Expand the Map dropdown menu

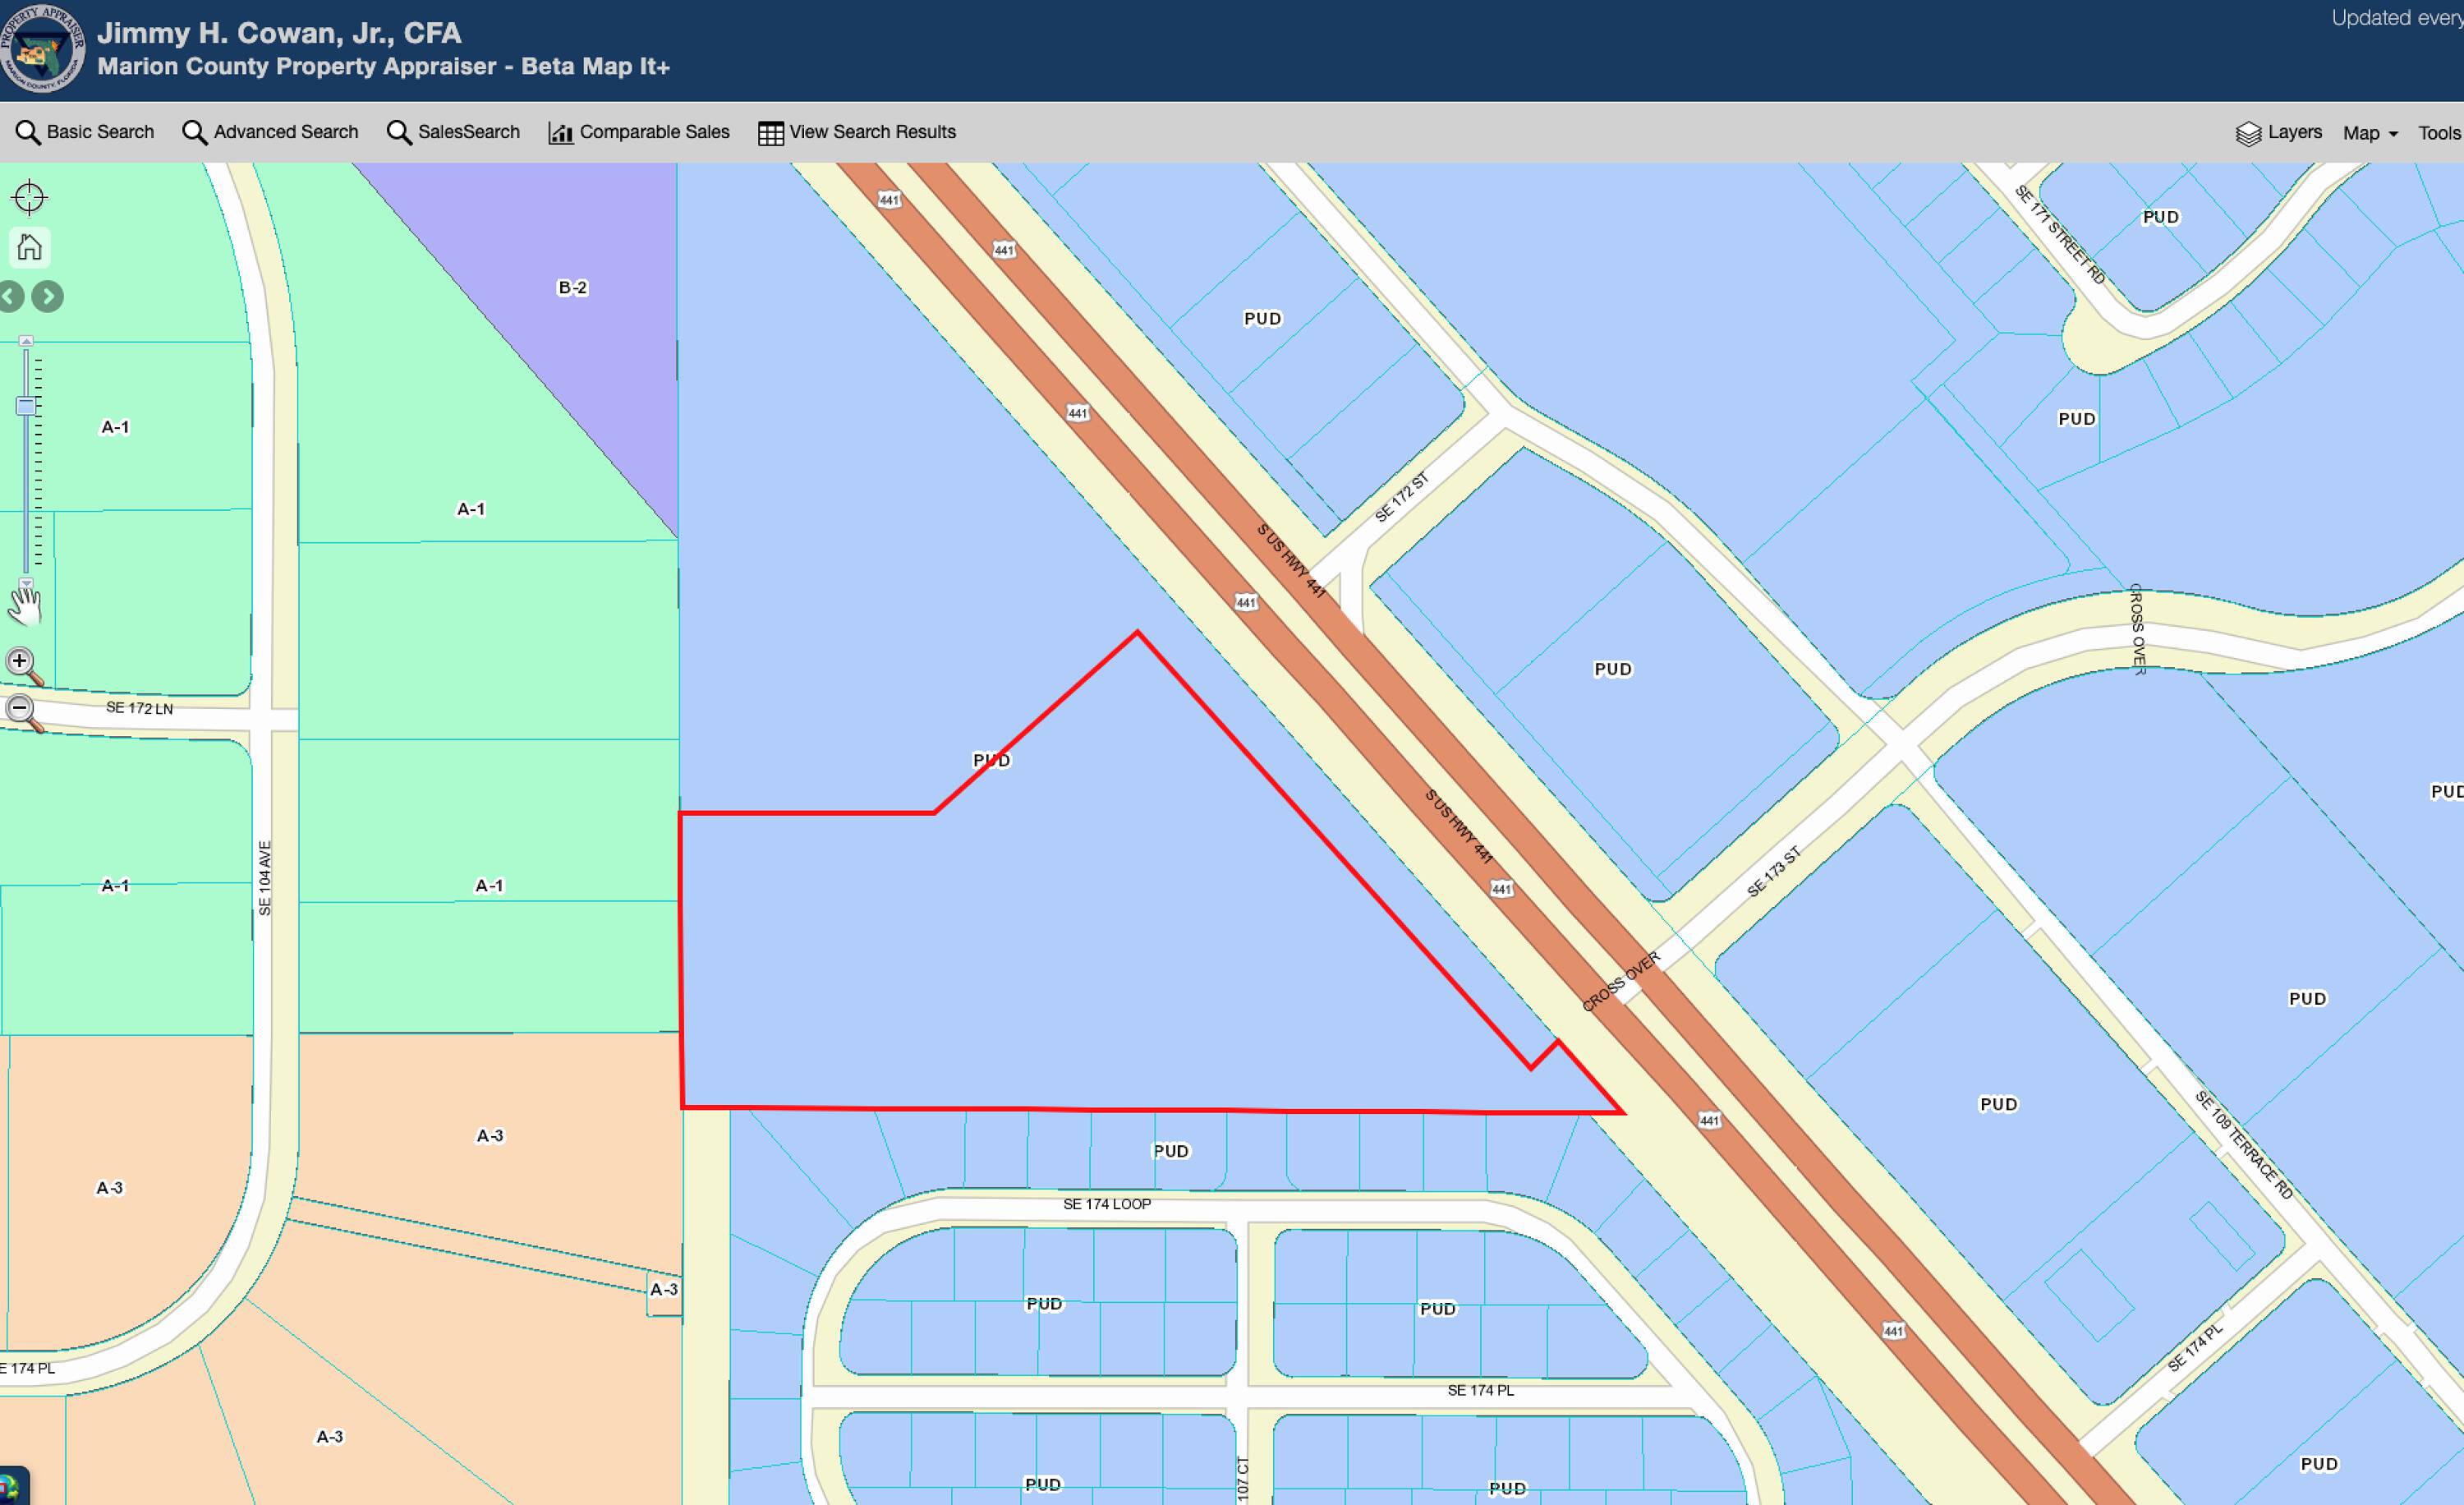2369,133
